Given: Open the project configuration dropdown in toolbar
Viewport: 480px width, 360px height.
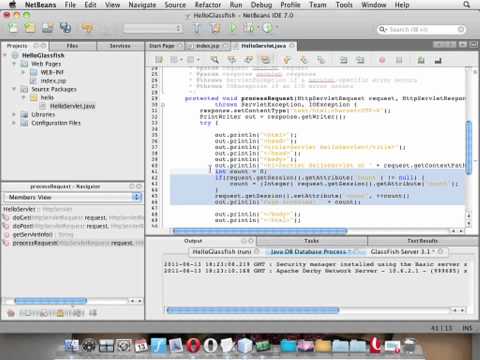Looking at the screenshot, I should click(x=153, y=28).
